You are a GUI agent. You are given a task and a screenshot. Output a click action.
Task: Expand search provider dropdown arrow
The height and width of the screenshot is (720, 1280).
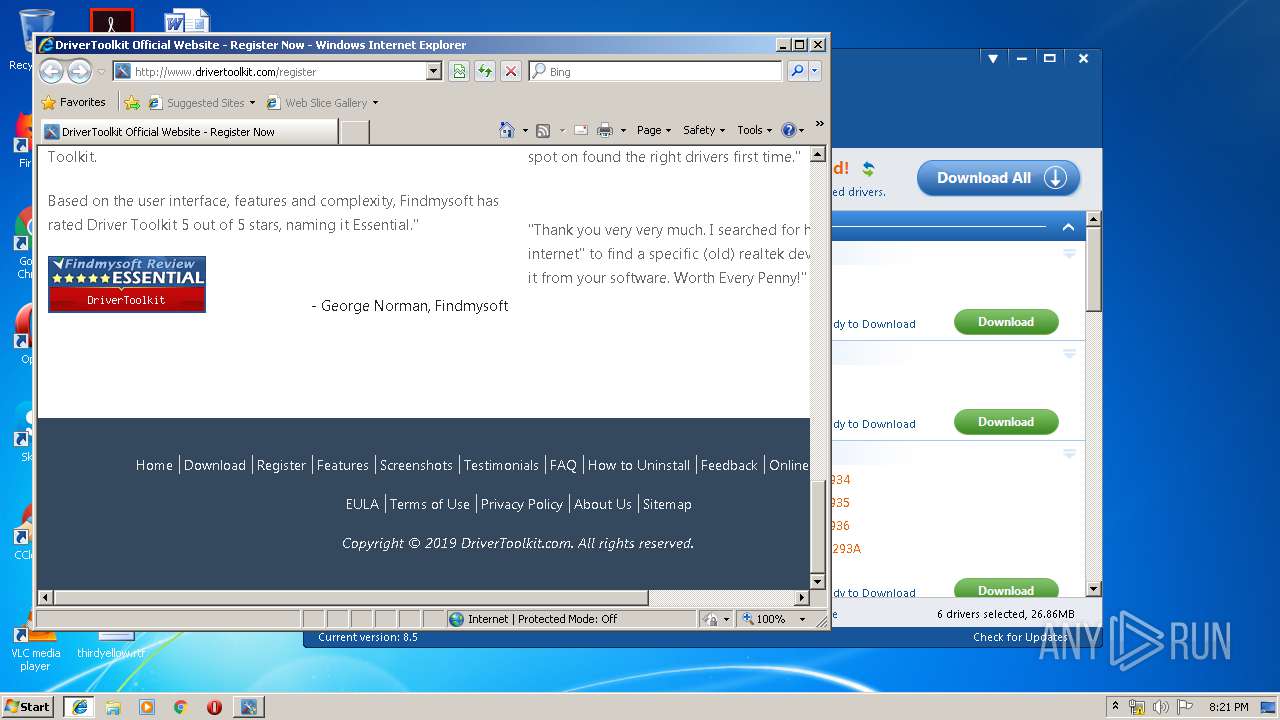[x=815, y=71]
